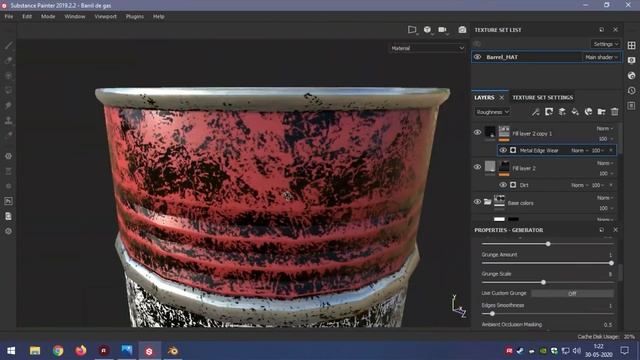Open the video camera settings icon
Viewport: 640px width, 360px height.
(442, 30)
